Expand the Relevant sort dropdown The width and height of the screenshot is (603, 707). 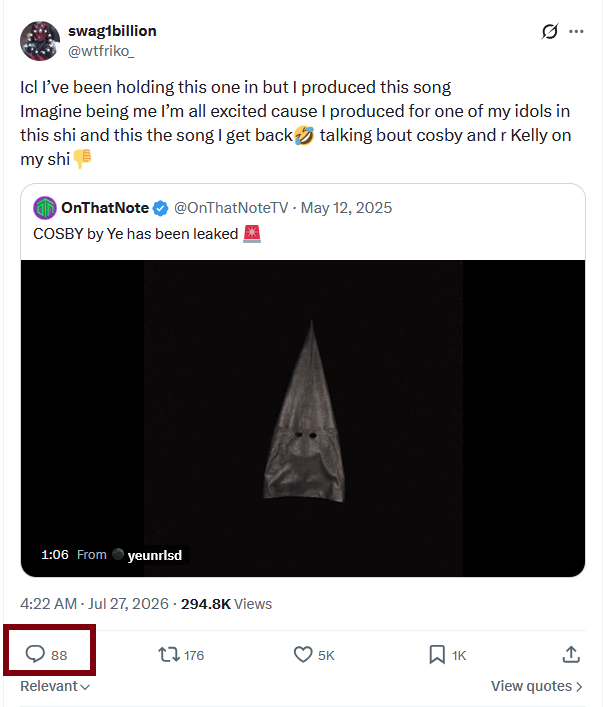click(55, 686)
